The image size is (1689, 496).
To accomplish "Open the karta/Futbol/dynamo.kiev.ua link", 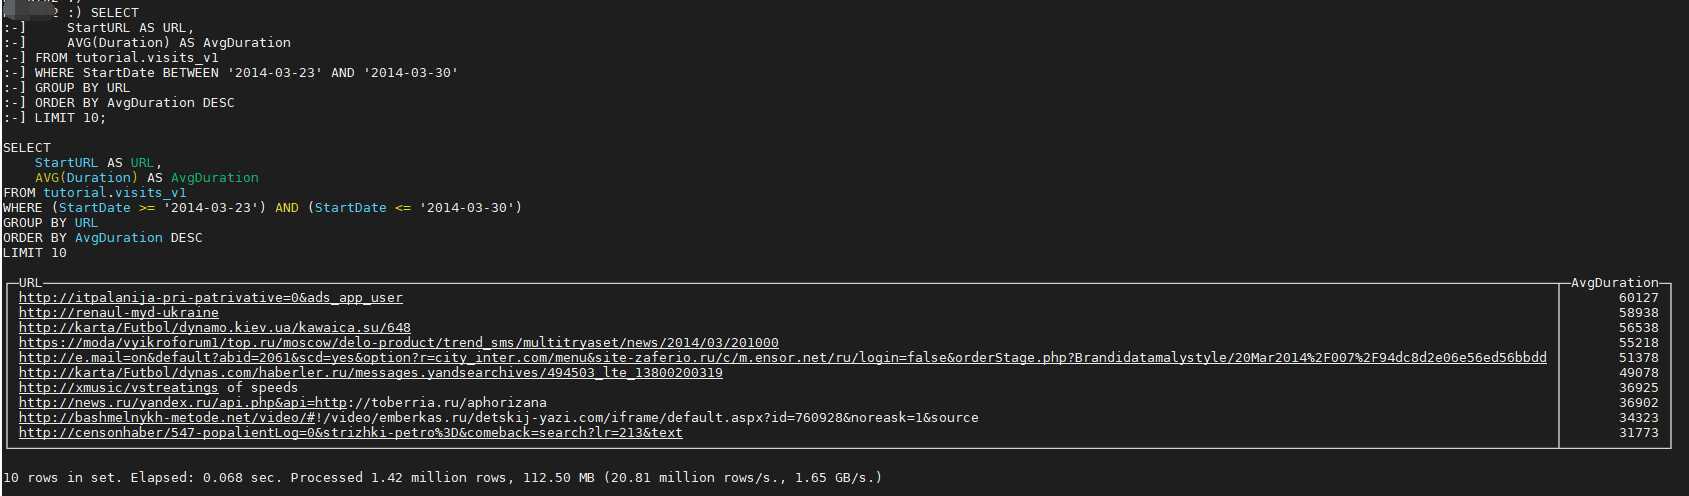I will coord(215,328).
